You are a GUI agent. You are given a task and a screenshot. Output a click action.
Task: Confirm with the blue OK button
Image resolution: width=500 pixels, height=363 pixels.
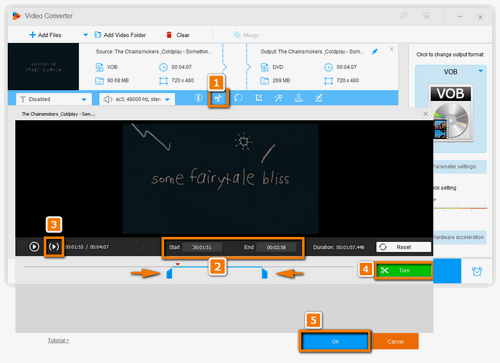click(335, 341)
